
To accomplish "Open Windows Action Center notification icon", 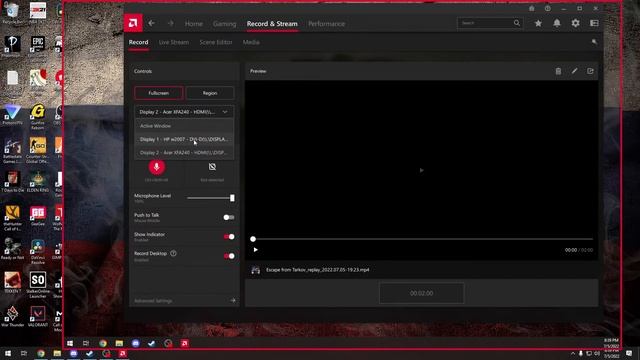I will point(629,353).
